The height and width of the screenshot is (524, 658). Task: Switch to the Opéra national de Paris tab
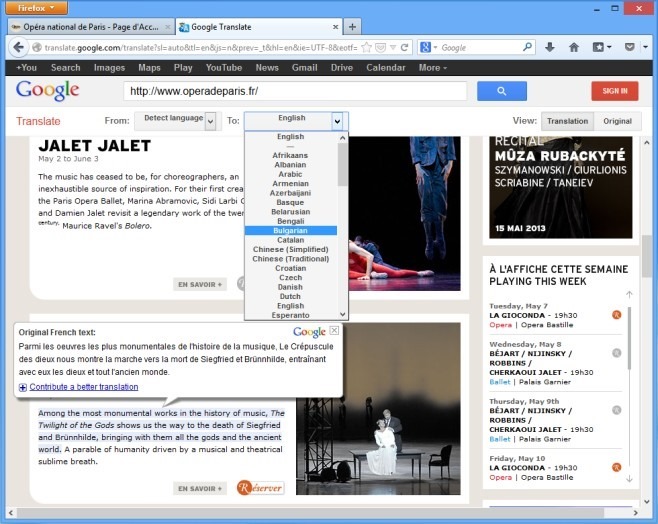[91, 27]
